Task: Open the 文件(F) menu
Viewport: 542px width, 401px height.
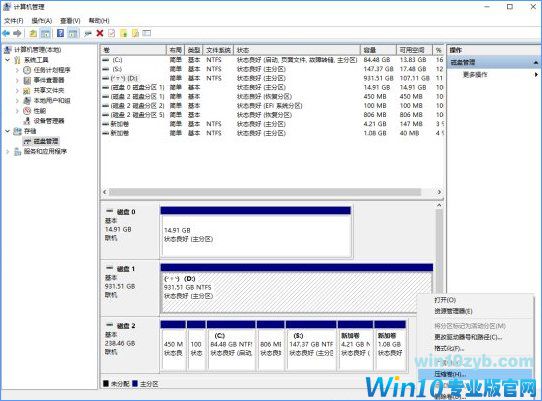Action: coord(14,21)
